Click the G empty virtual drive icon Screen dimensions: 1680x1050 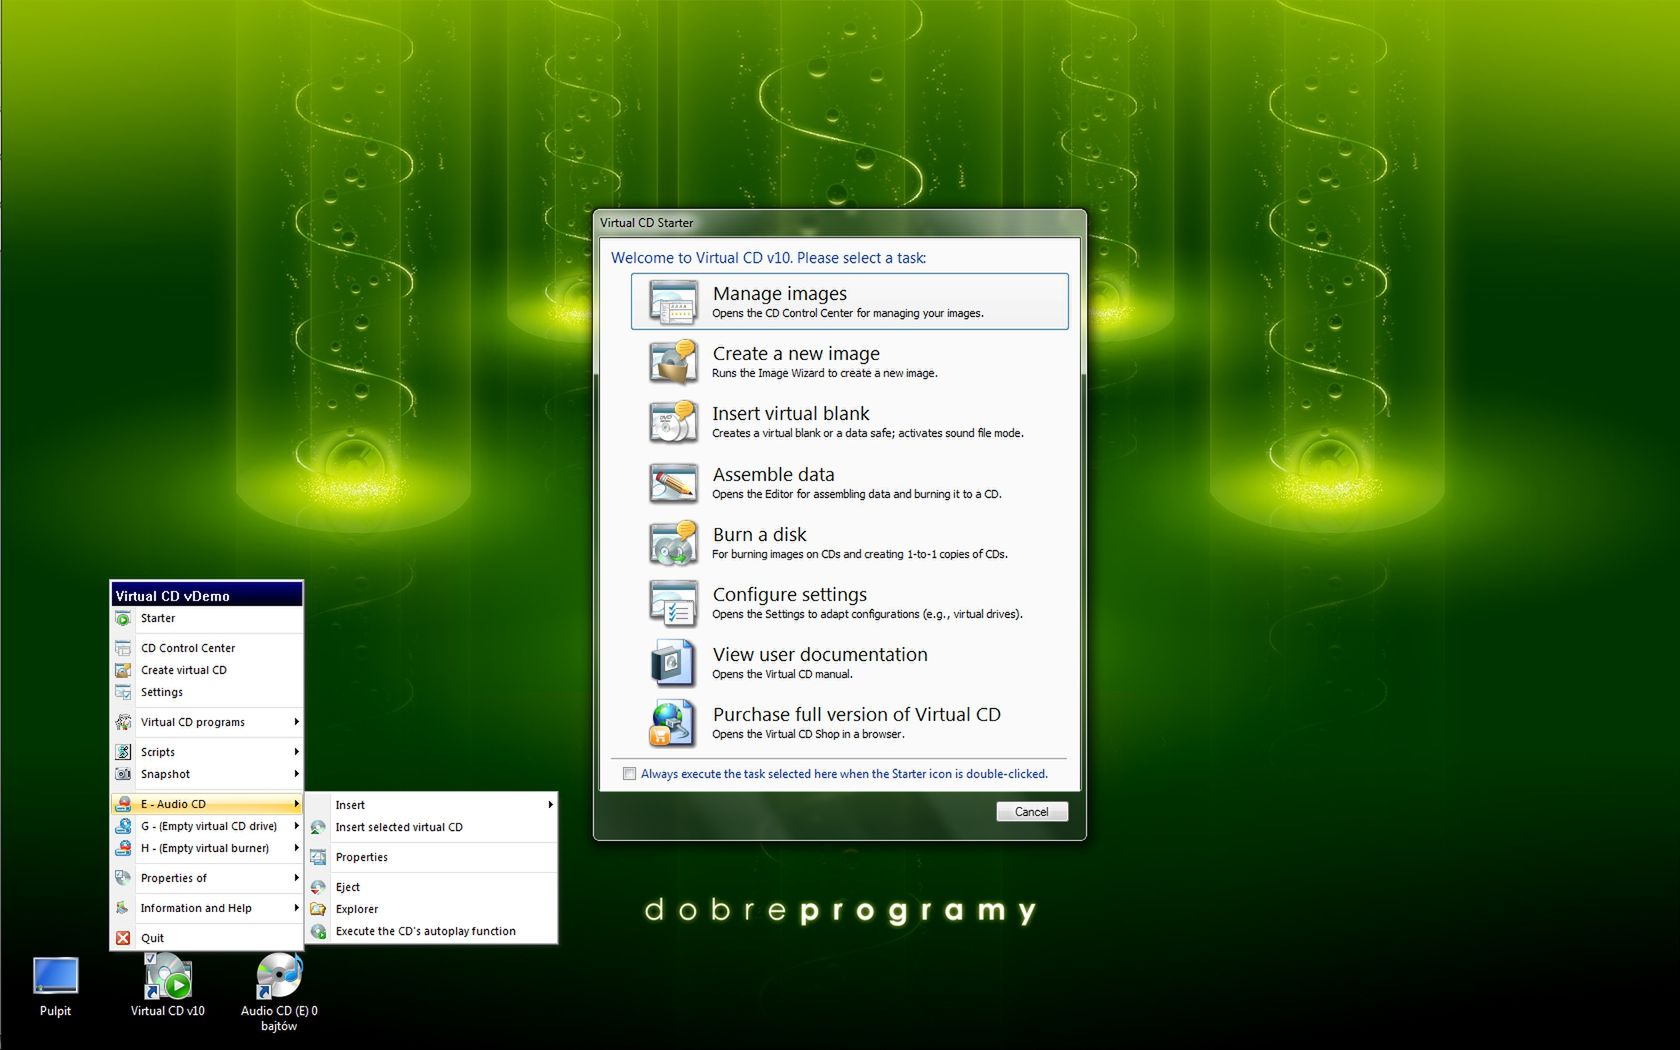point(123,826)
